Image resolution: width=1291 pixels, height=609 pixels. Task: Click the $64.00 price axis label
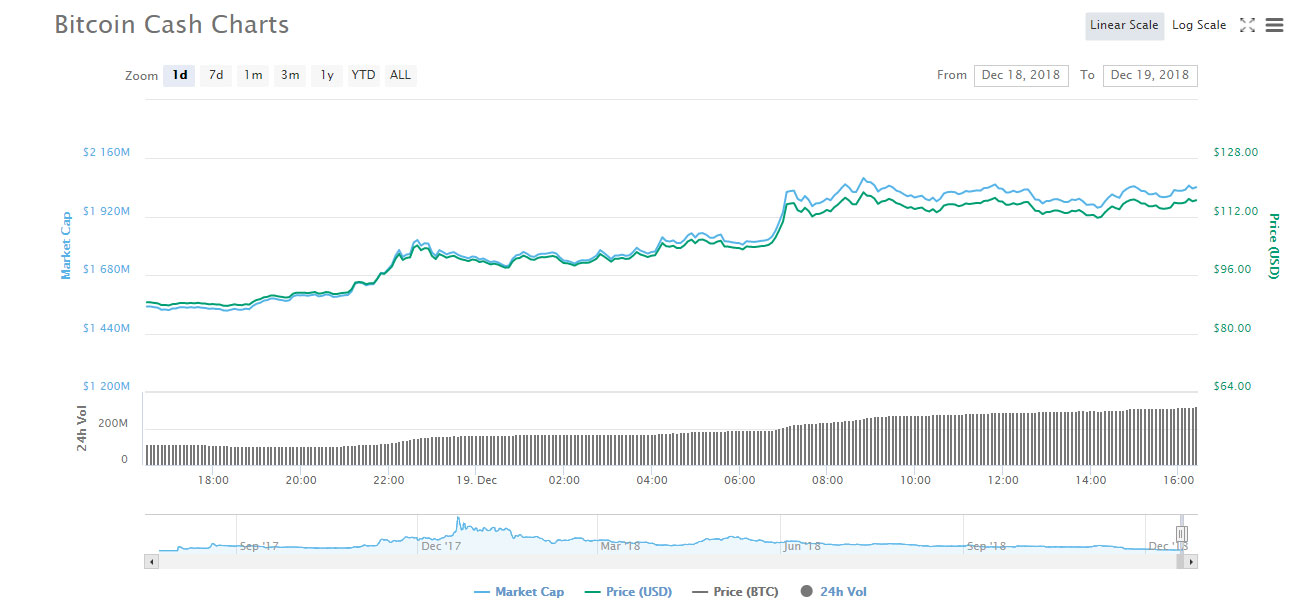click(1232, 386)
